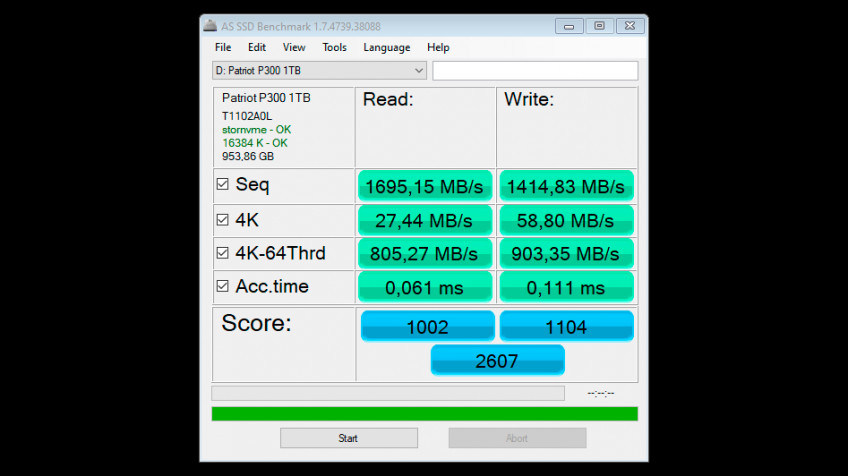Click the 4K write result 58,80 MB/s
This screenshot has height=476, width=848.
coord(566,221)
